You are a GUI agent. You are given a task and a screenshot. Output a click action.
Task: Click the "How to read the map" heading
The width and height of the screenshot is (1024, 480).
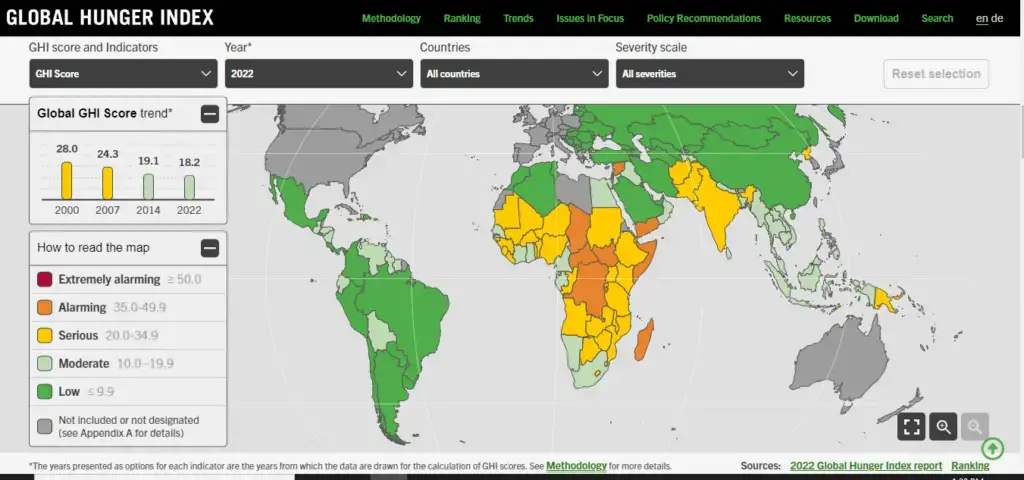tap(93, 248)
